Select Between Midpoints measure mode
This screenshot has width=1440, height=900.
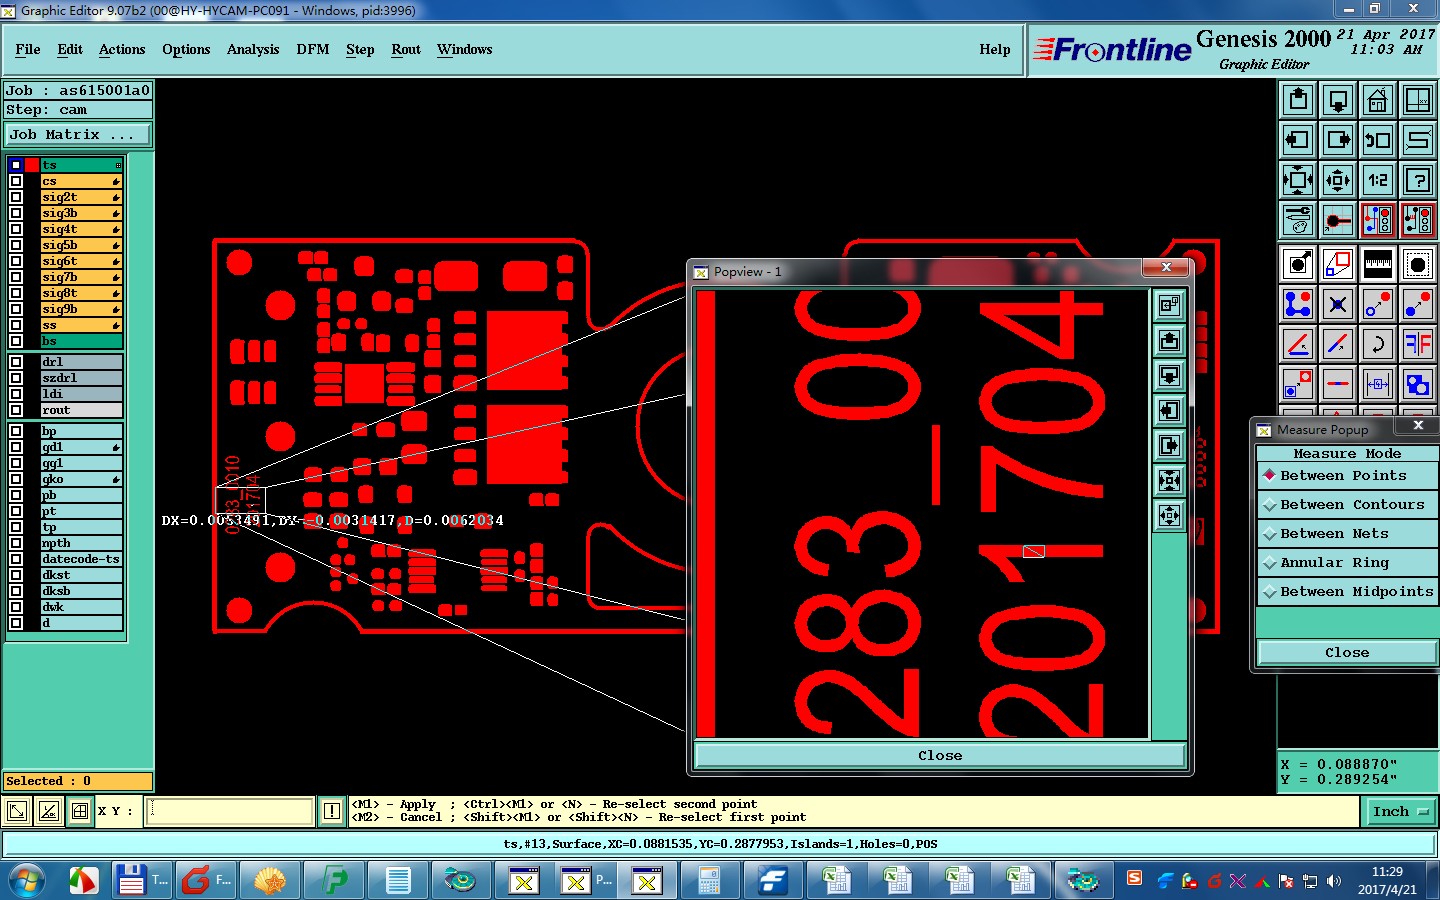click(1347, 592)
